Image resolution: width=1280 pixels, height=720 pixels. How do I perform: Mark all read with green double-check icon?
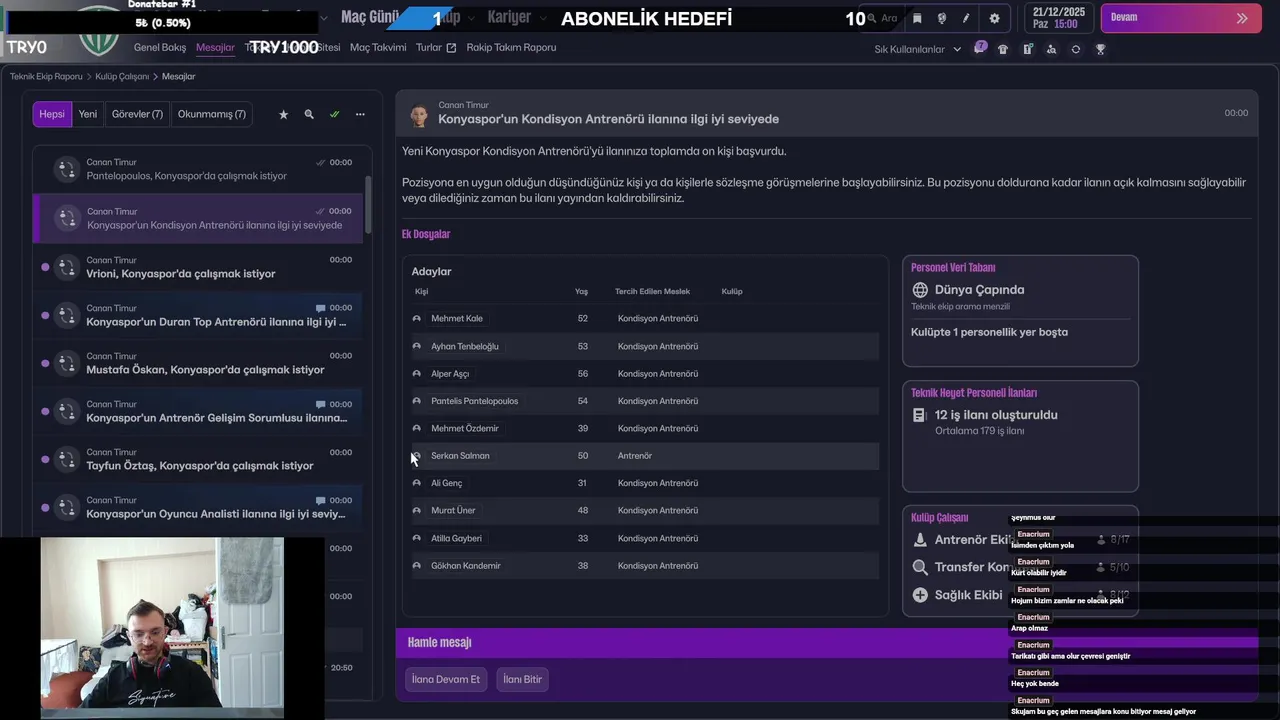(x=334, y=114)
